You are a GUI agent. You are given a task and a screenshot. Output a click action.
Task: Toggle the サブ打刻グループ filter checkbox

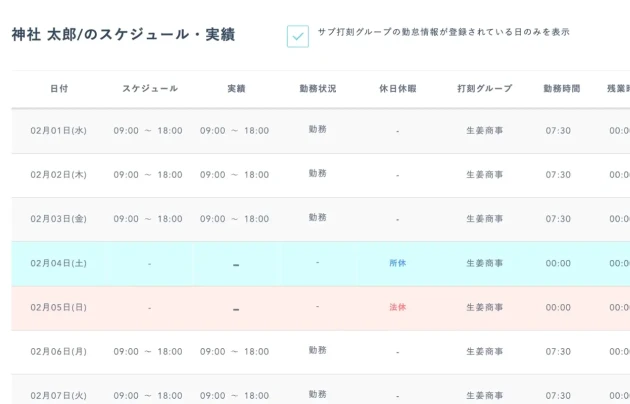(298, 36)
